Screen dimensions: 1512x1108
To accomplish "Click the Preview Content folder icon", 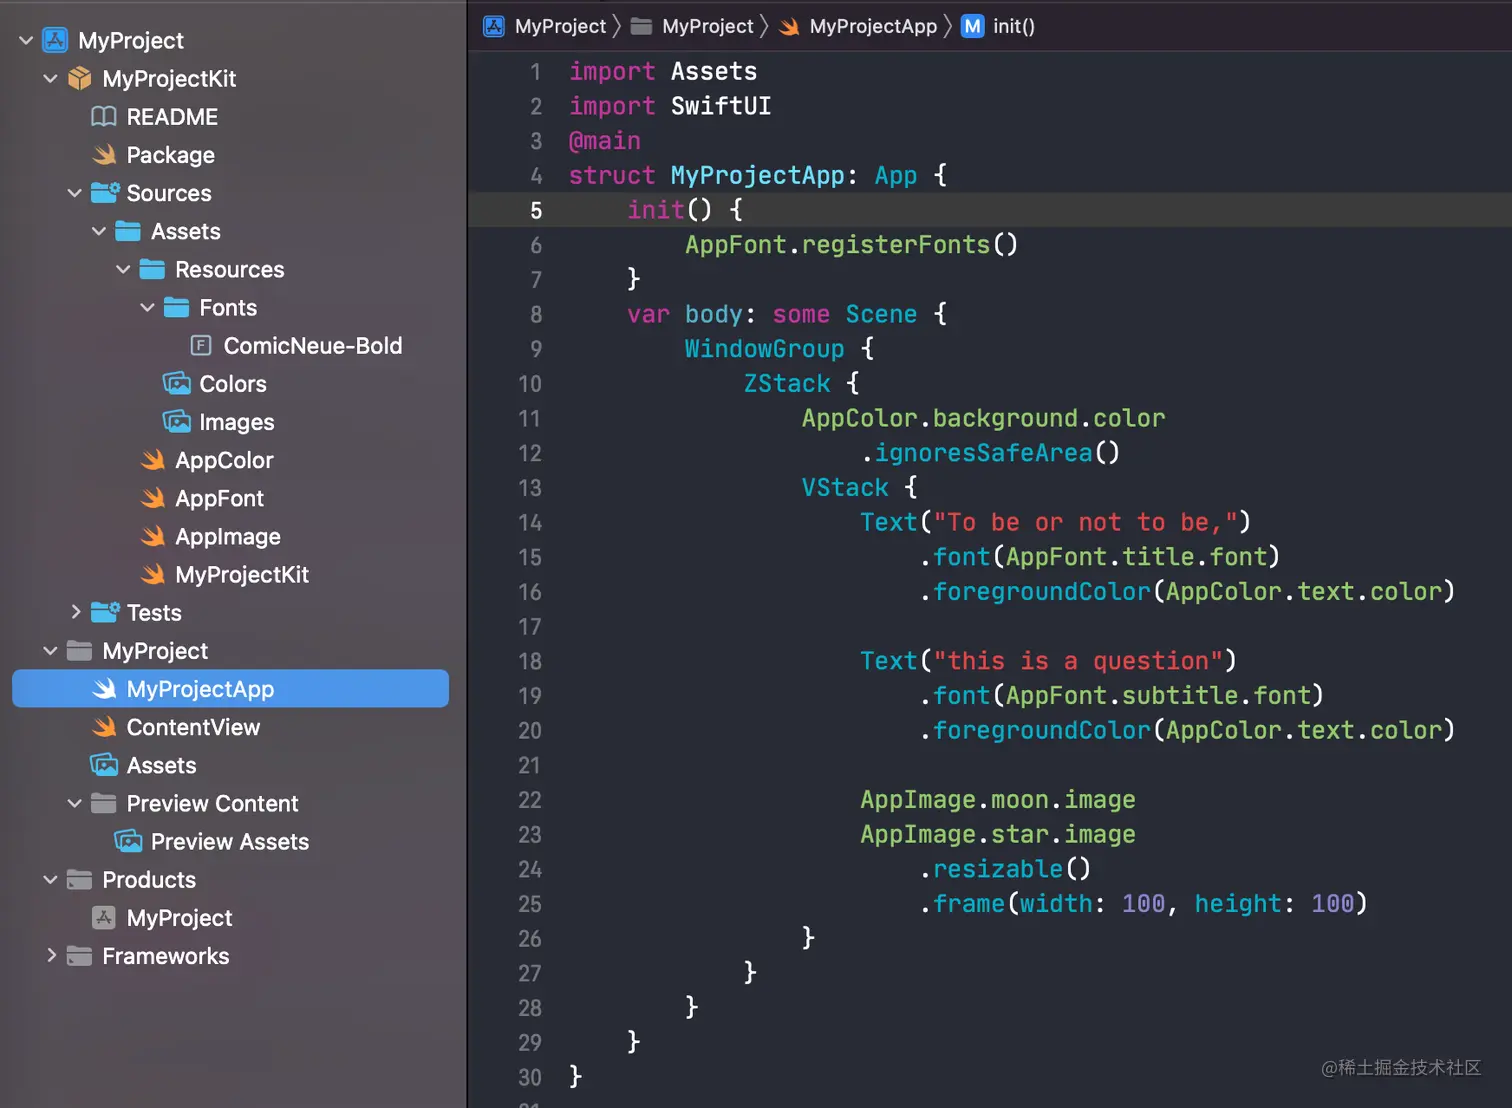I will 104,803.
